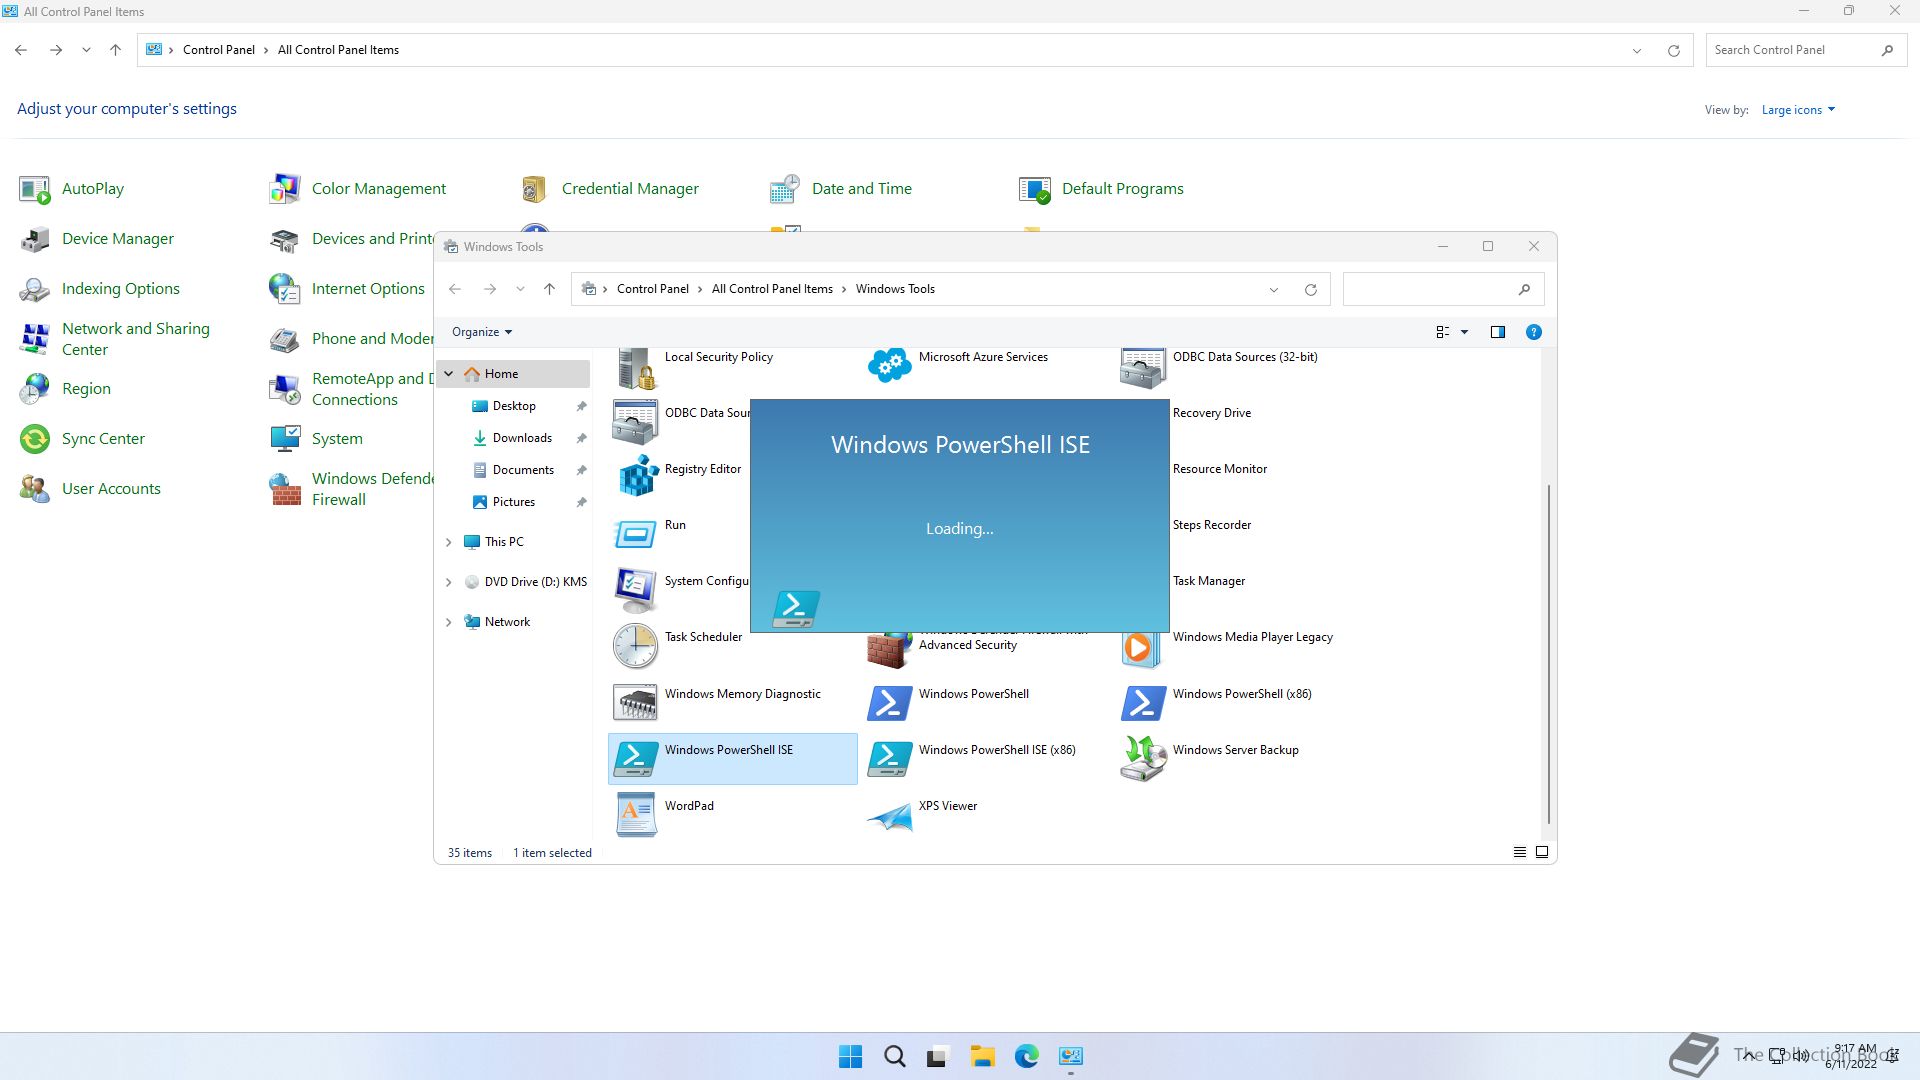
Task: Open WordPad icon
Action: [x=636, y=815]
